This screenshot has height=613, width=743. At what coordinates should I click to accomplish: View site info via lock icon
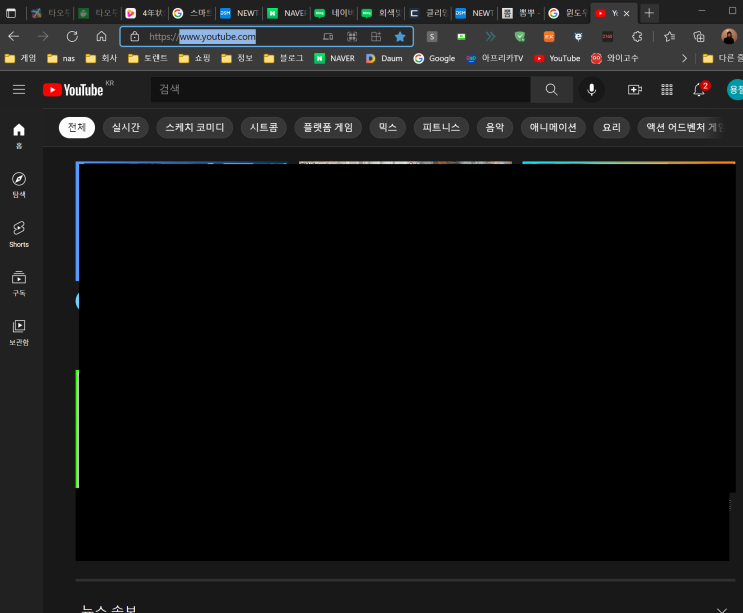pyautogui.click(x=135, y=36)
